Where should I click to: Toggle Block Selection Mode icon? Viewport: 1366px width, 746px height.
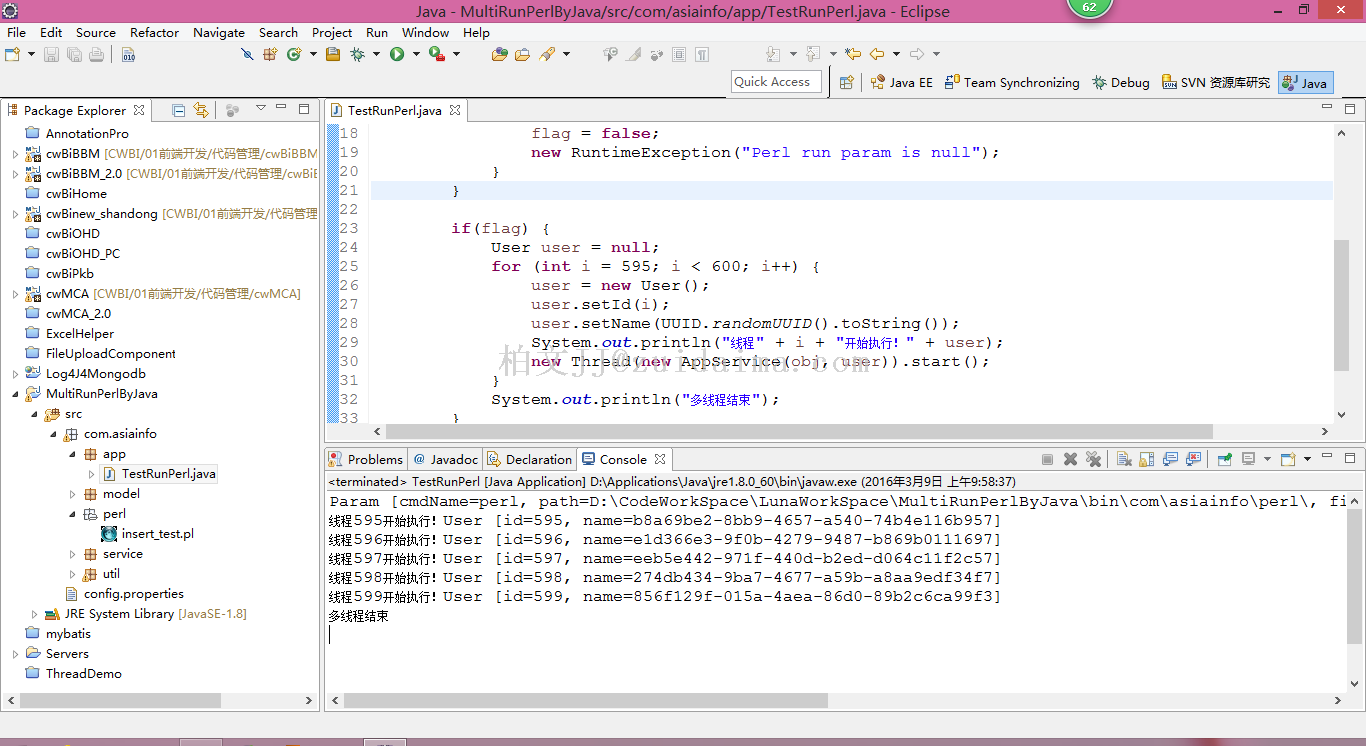(x=679, y=54)
